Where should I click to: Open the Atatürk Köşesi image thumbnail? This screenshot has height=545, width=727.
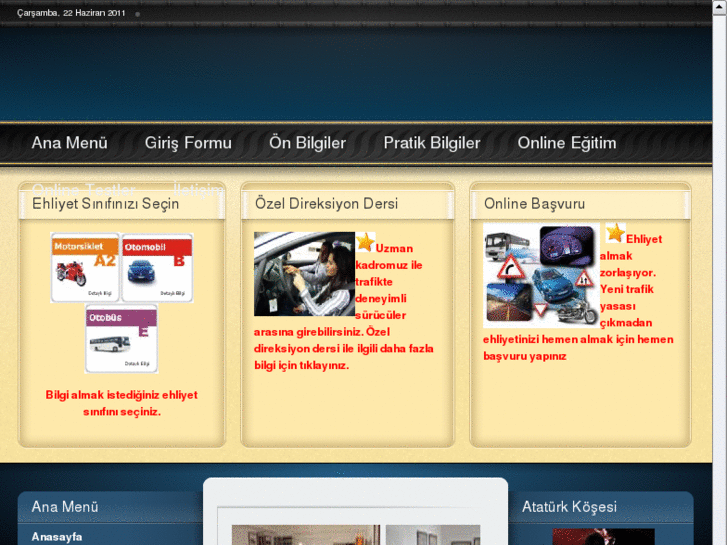click(604, 537)
